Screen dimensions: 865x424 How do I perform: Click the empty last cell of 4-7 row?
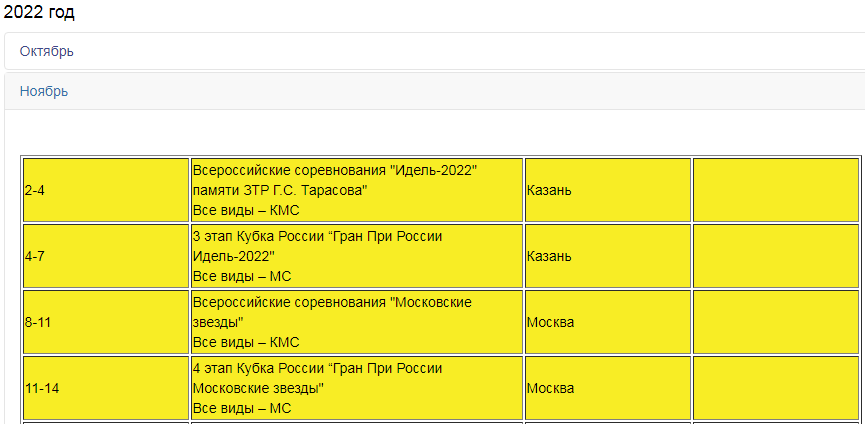point(775,256)
